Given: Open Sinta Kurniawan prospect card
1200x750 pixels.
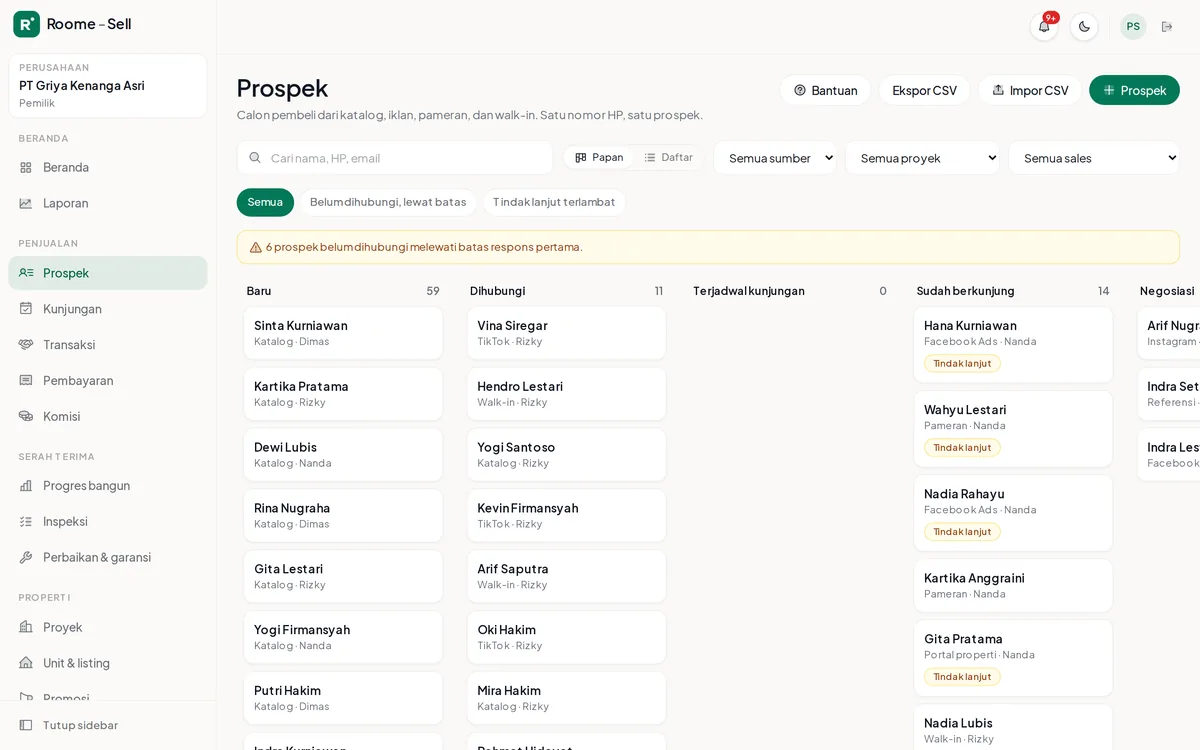Looking at the screenshot, I should tap(343, 333).
